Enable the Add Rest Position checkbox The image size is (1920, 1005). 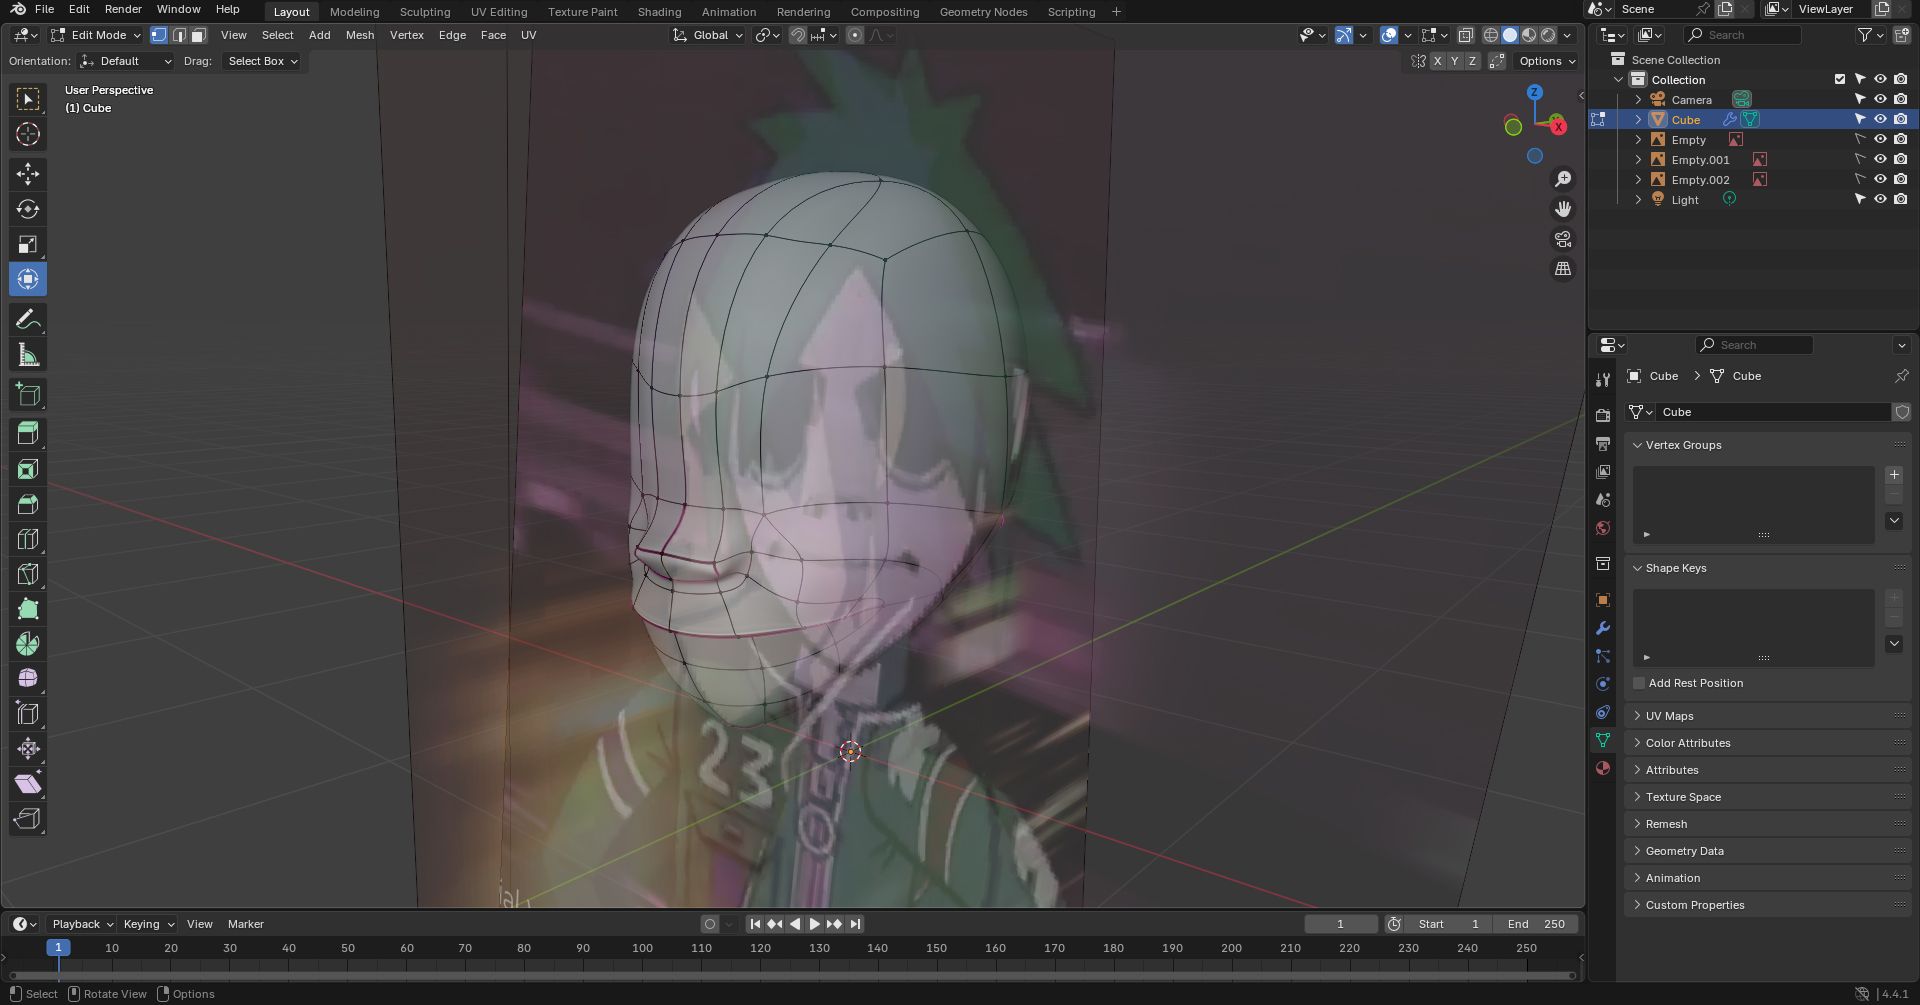click(1639, 683)
